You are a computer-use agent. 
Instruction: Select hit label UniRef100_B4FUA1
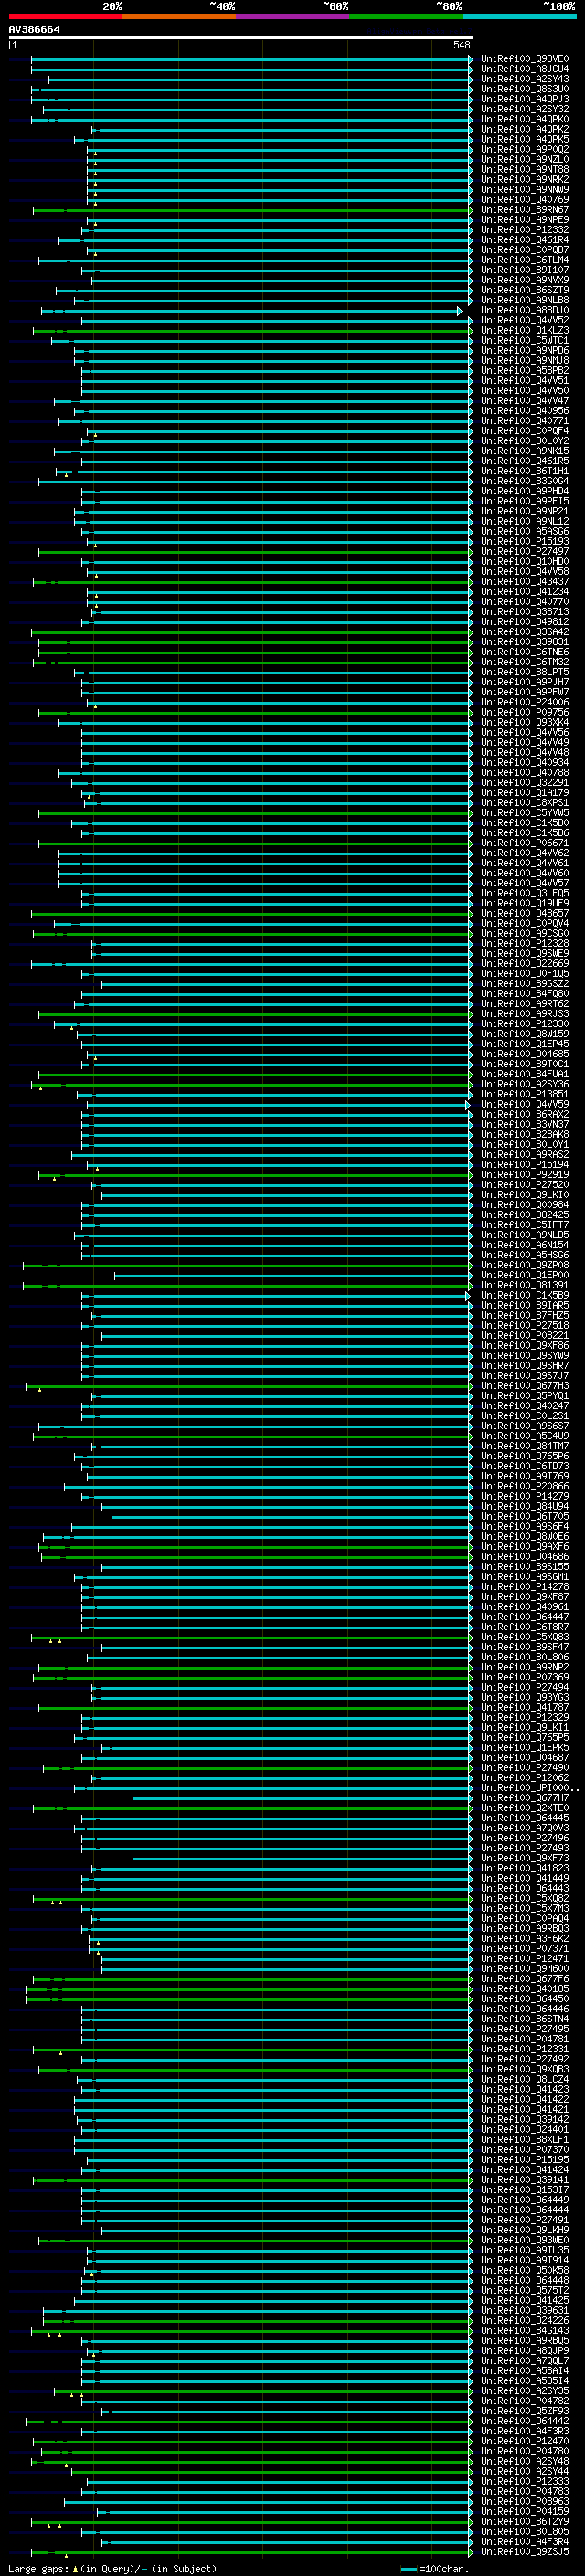point(525,1074)
